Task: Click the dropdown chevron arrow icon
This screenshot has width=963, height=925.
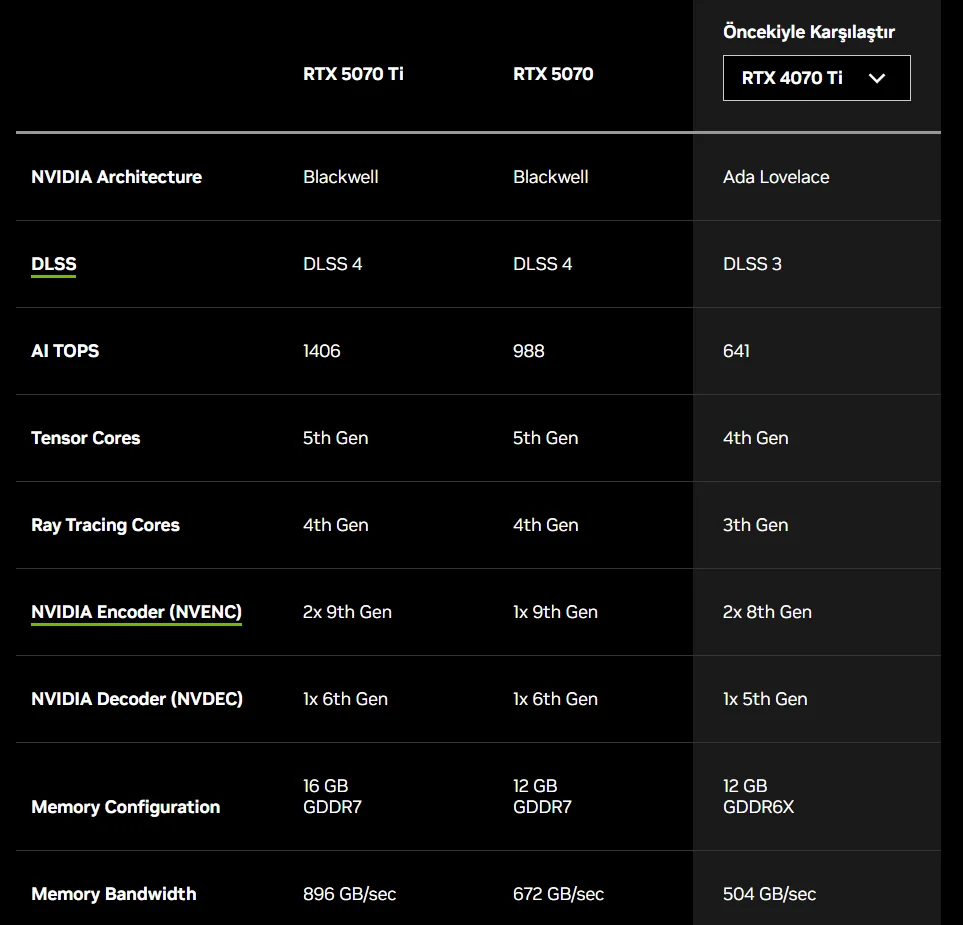Action: tap(877, 78)
